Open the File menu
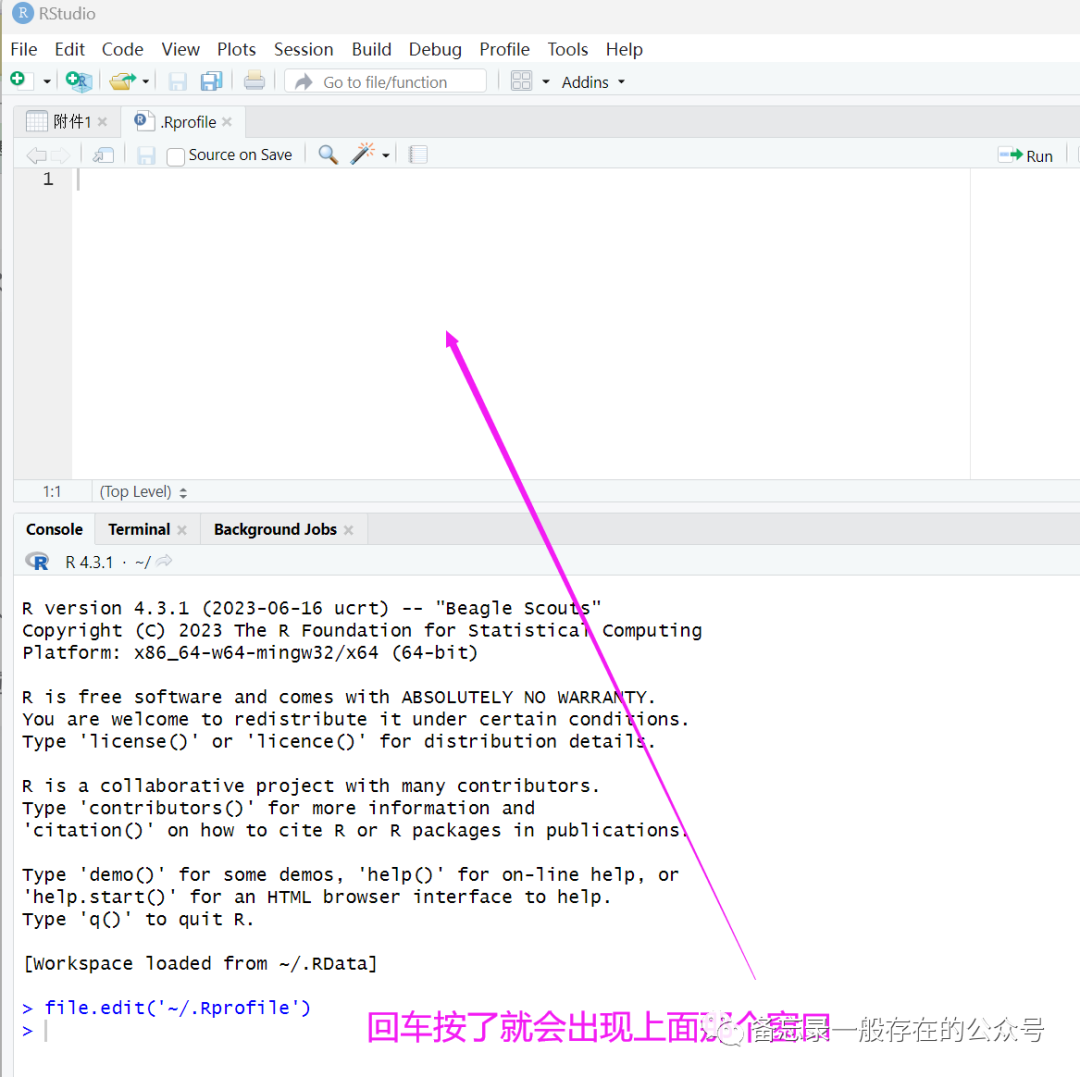This screenshot has height=1077, width=1080. [x=23, y=50]
